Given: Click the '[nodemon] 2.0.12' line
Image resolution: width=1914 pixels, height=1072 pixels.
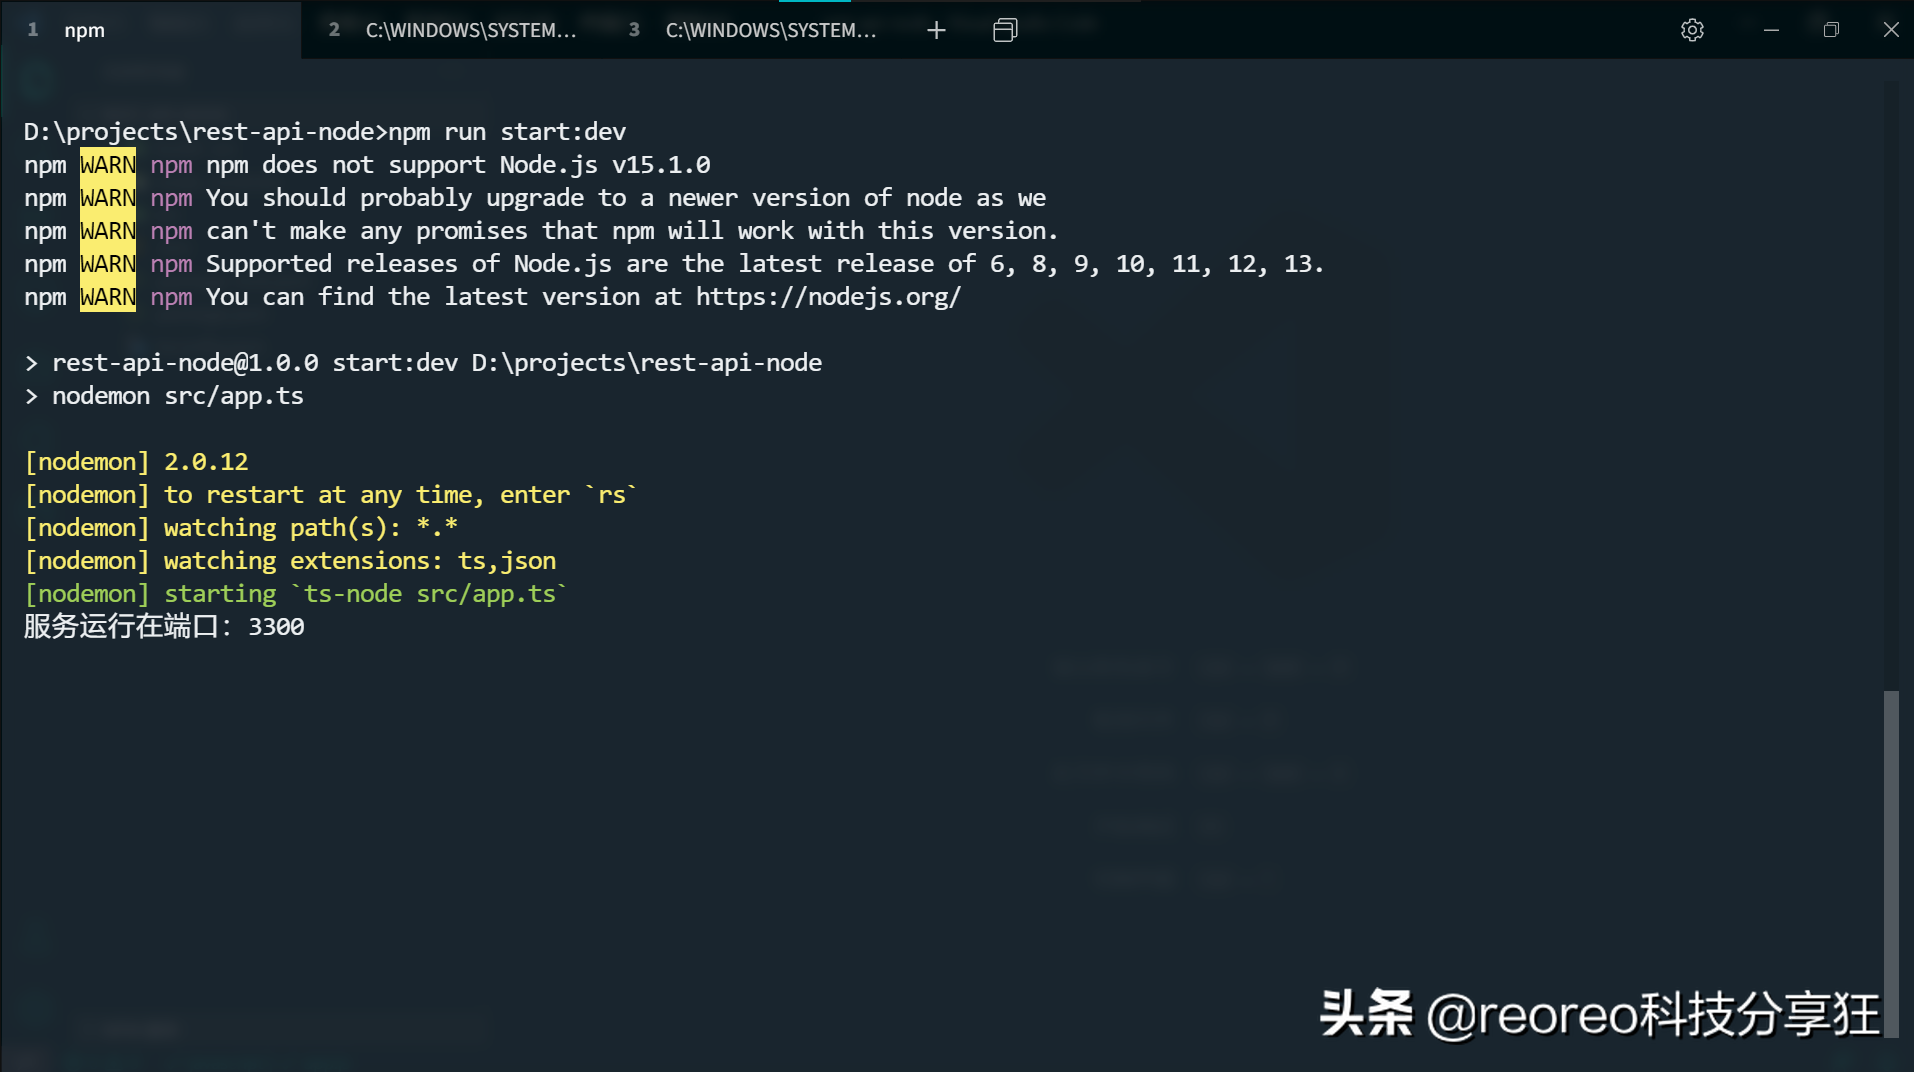Looking at the screenshot, I should pos(137,462).
